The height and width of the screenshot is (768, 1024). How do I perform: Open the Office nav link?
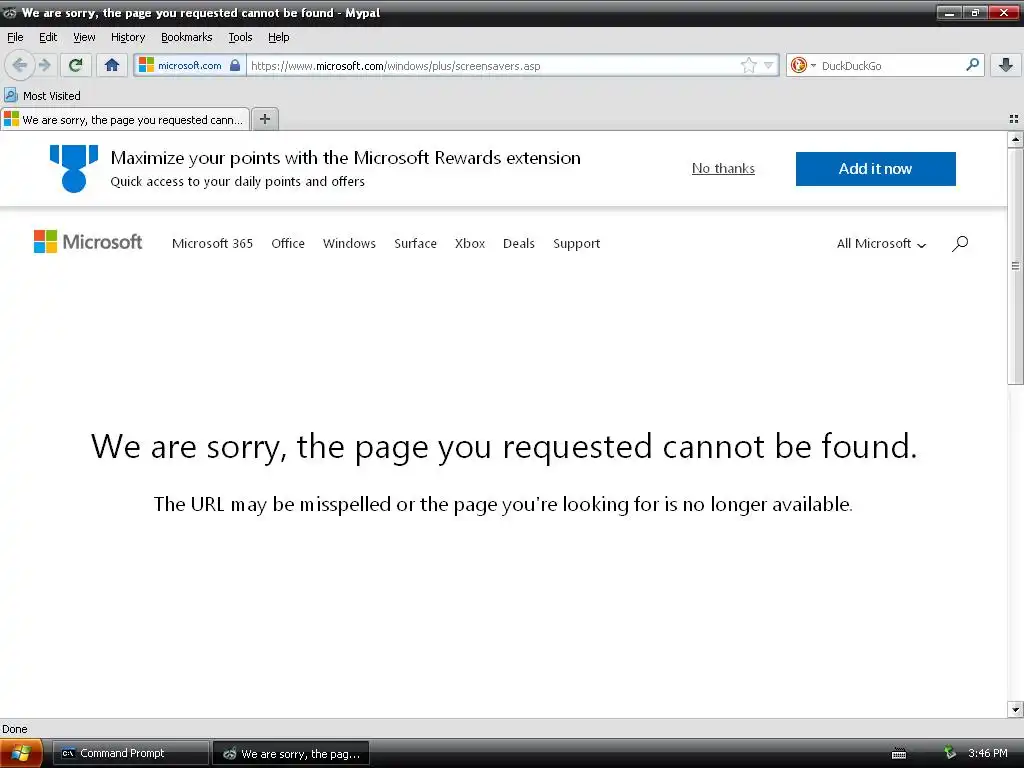point(288,244)
